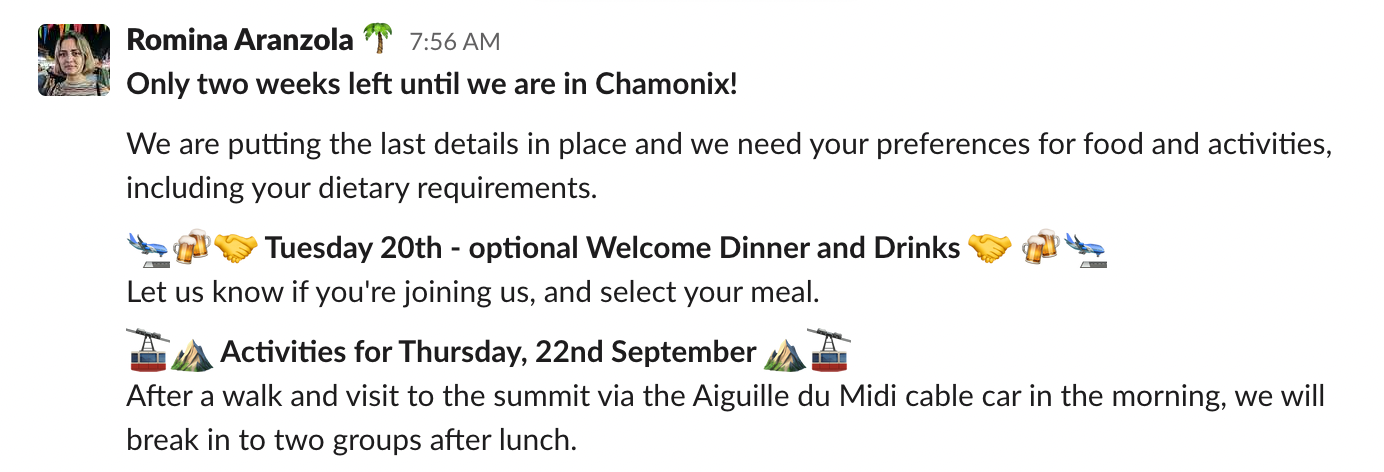Click the cable car emoji after 22nd September
Image resolution: width=1384 pixels, height=472 pixels.
coord(827,352)
